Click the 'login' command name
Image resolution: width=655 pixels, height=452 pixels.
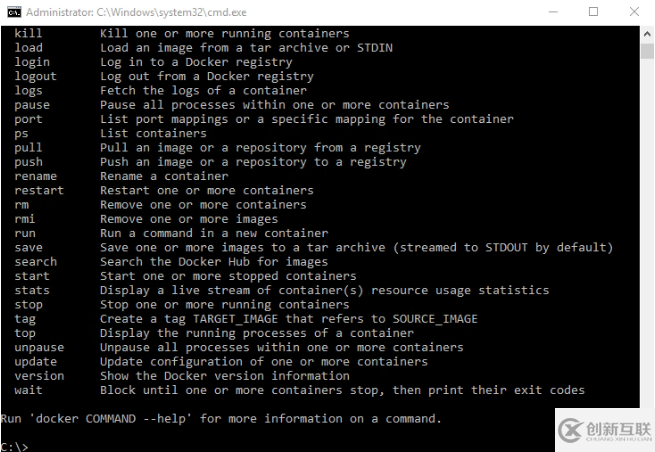(32, 62)
